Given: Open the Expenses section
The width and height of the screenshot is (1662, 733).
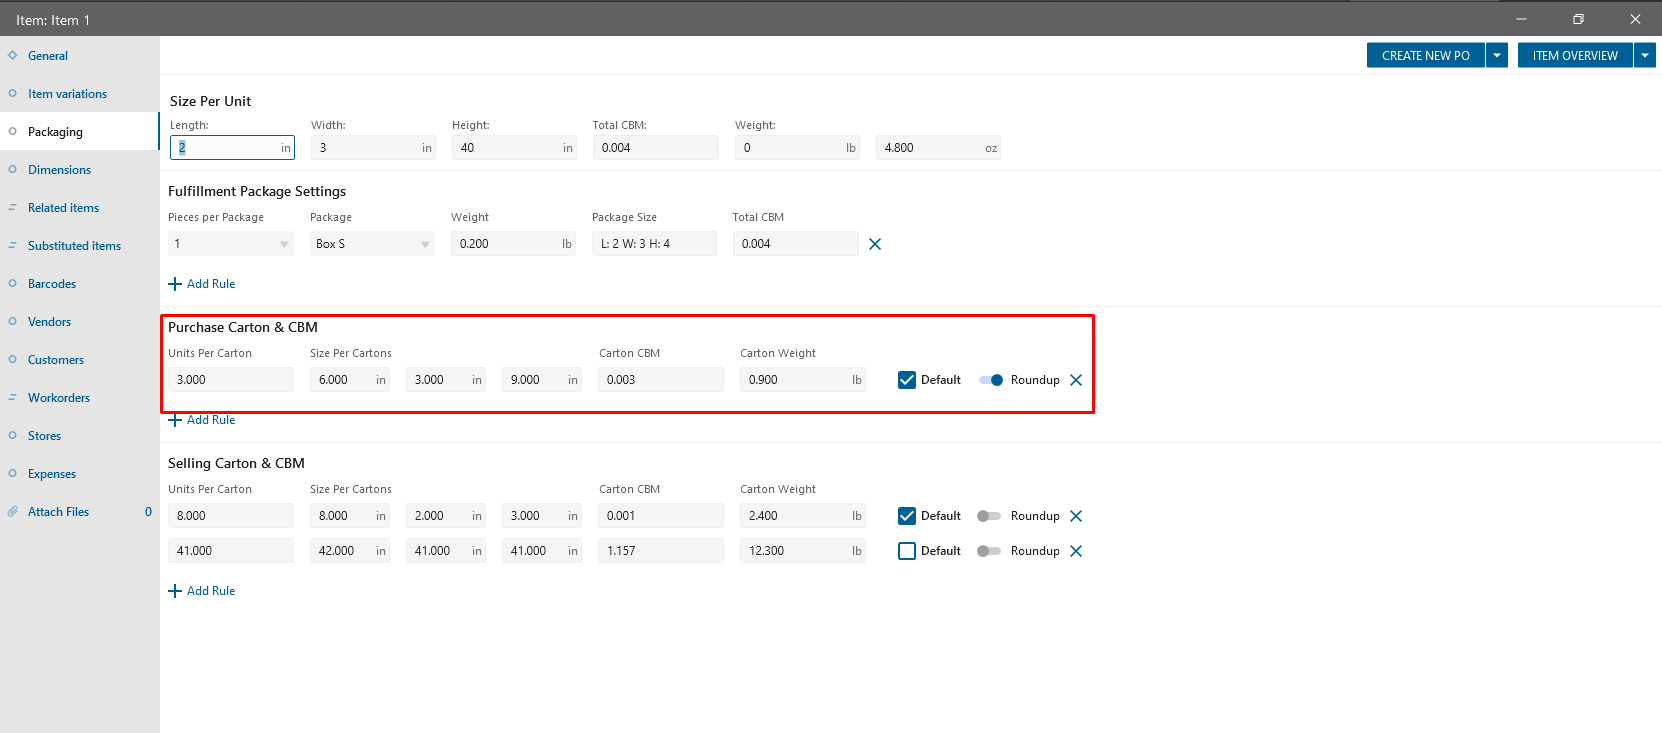Looking at the screenshot, I should coord(52,474).
